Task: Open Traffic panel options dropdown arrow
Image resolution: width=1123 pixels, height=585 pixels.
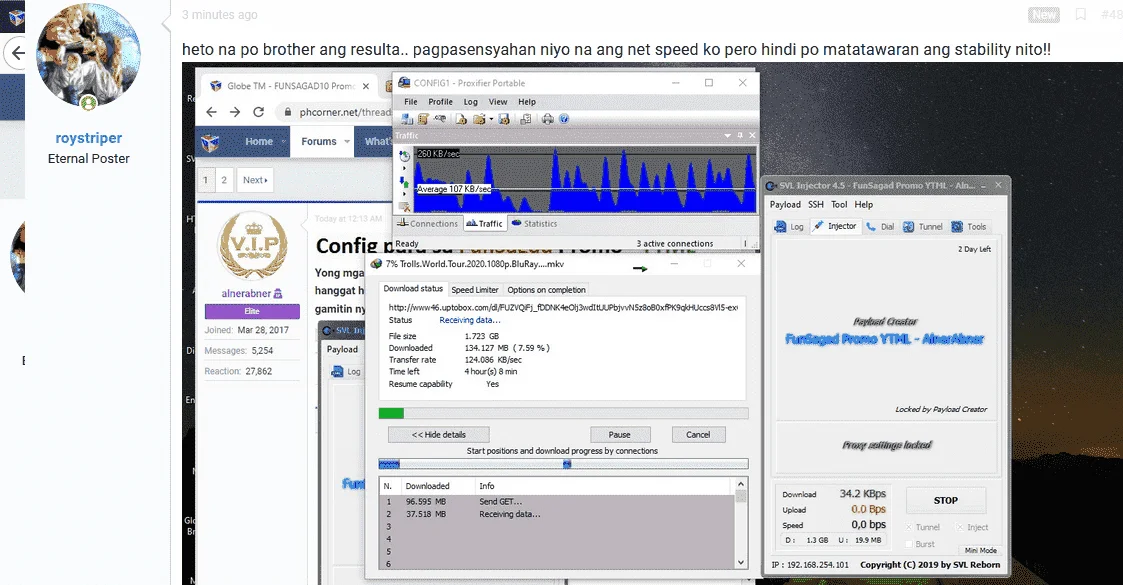Action: (728, 135)
